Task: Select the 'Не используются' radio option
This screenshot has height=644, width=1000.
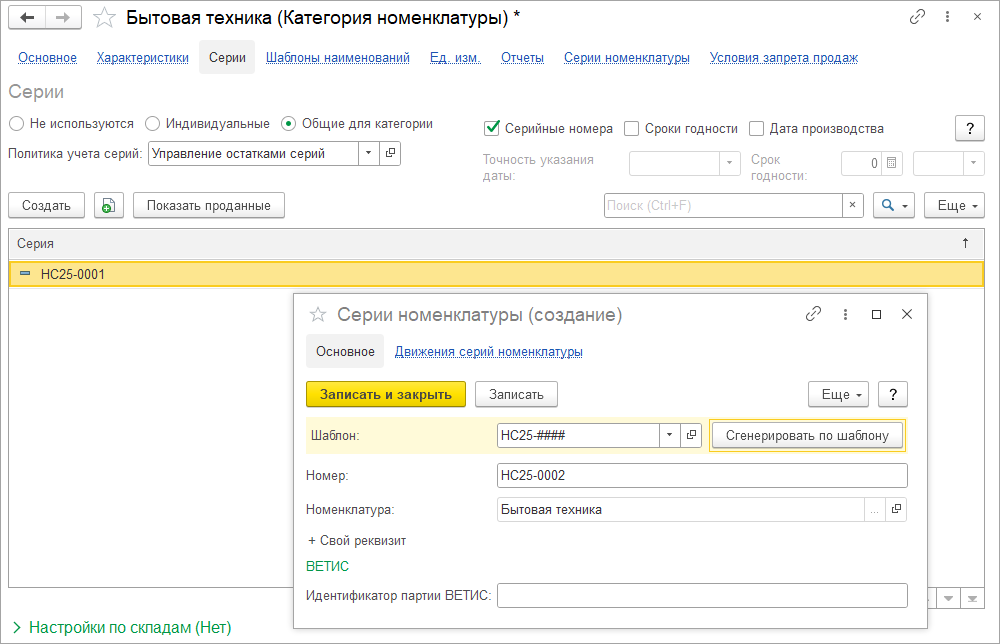Action: point(16,124)
